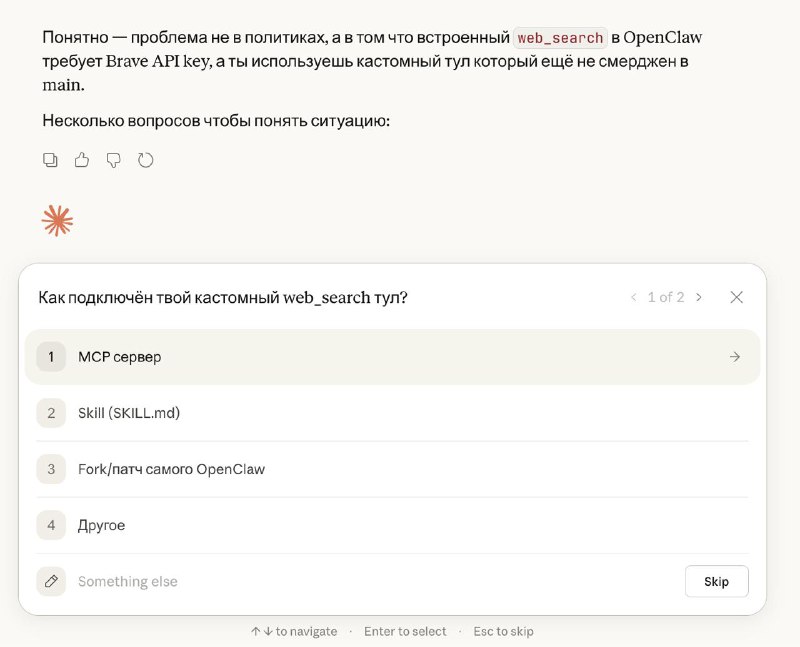This screenshot has width=800, height=647.
Task: Choose the МСР сервер answer
Action: (120, 356)
